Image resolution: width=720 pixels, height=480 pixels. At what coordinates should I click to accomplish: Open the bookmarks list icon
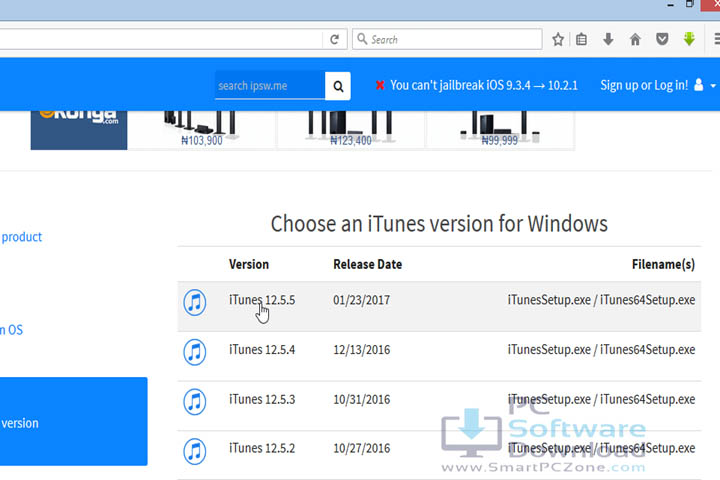pyautogui.click(x=581, y=40)
